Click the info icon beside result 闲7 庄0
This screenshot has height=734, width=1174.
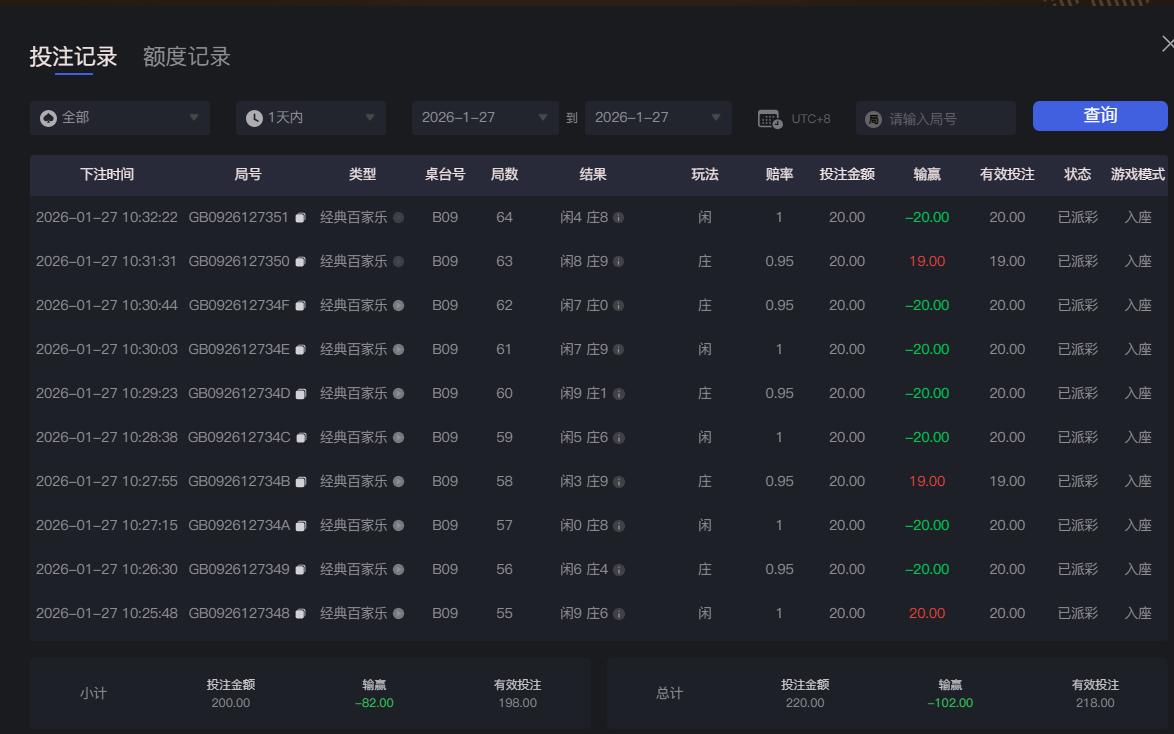620,305
